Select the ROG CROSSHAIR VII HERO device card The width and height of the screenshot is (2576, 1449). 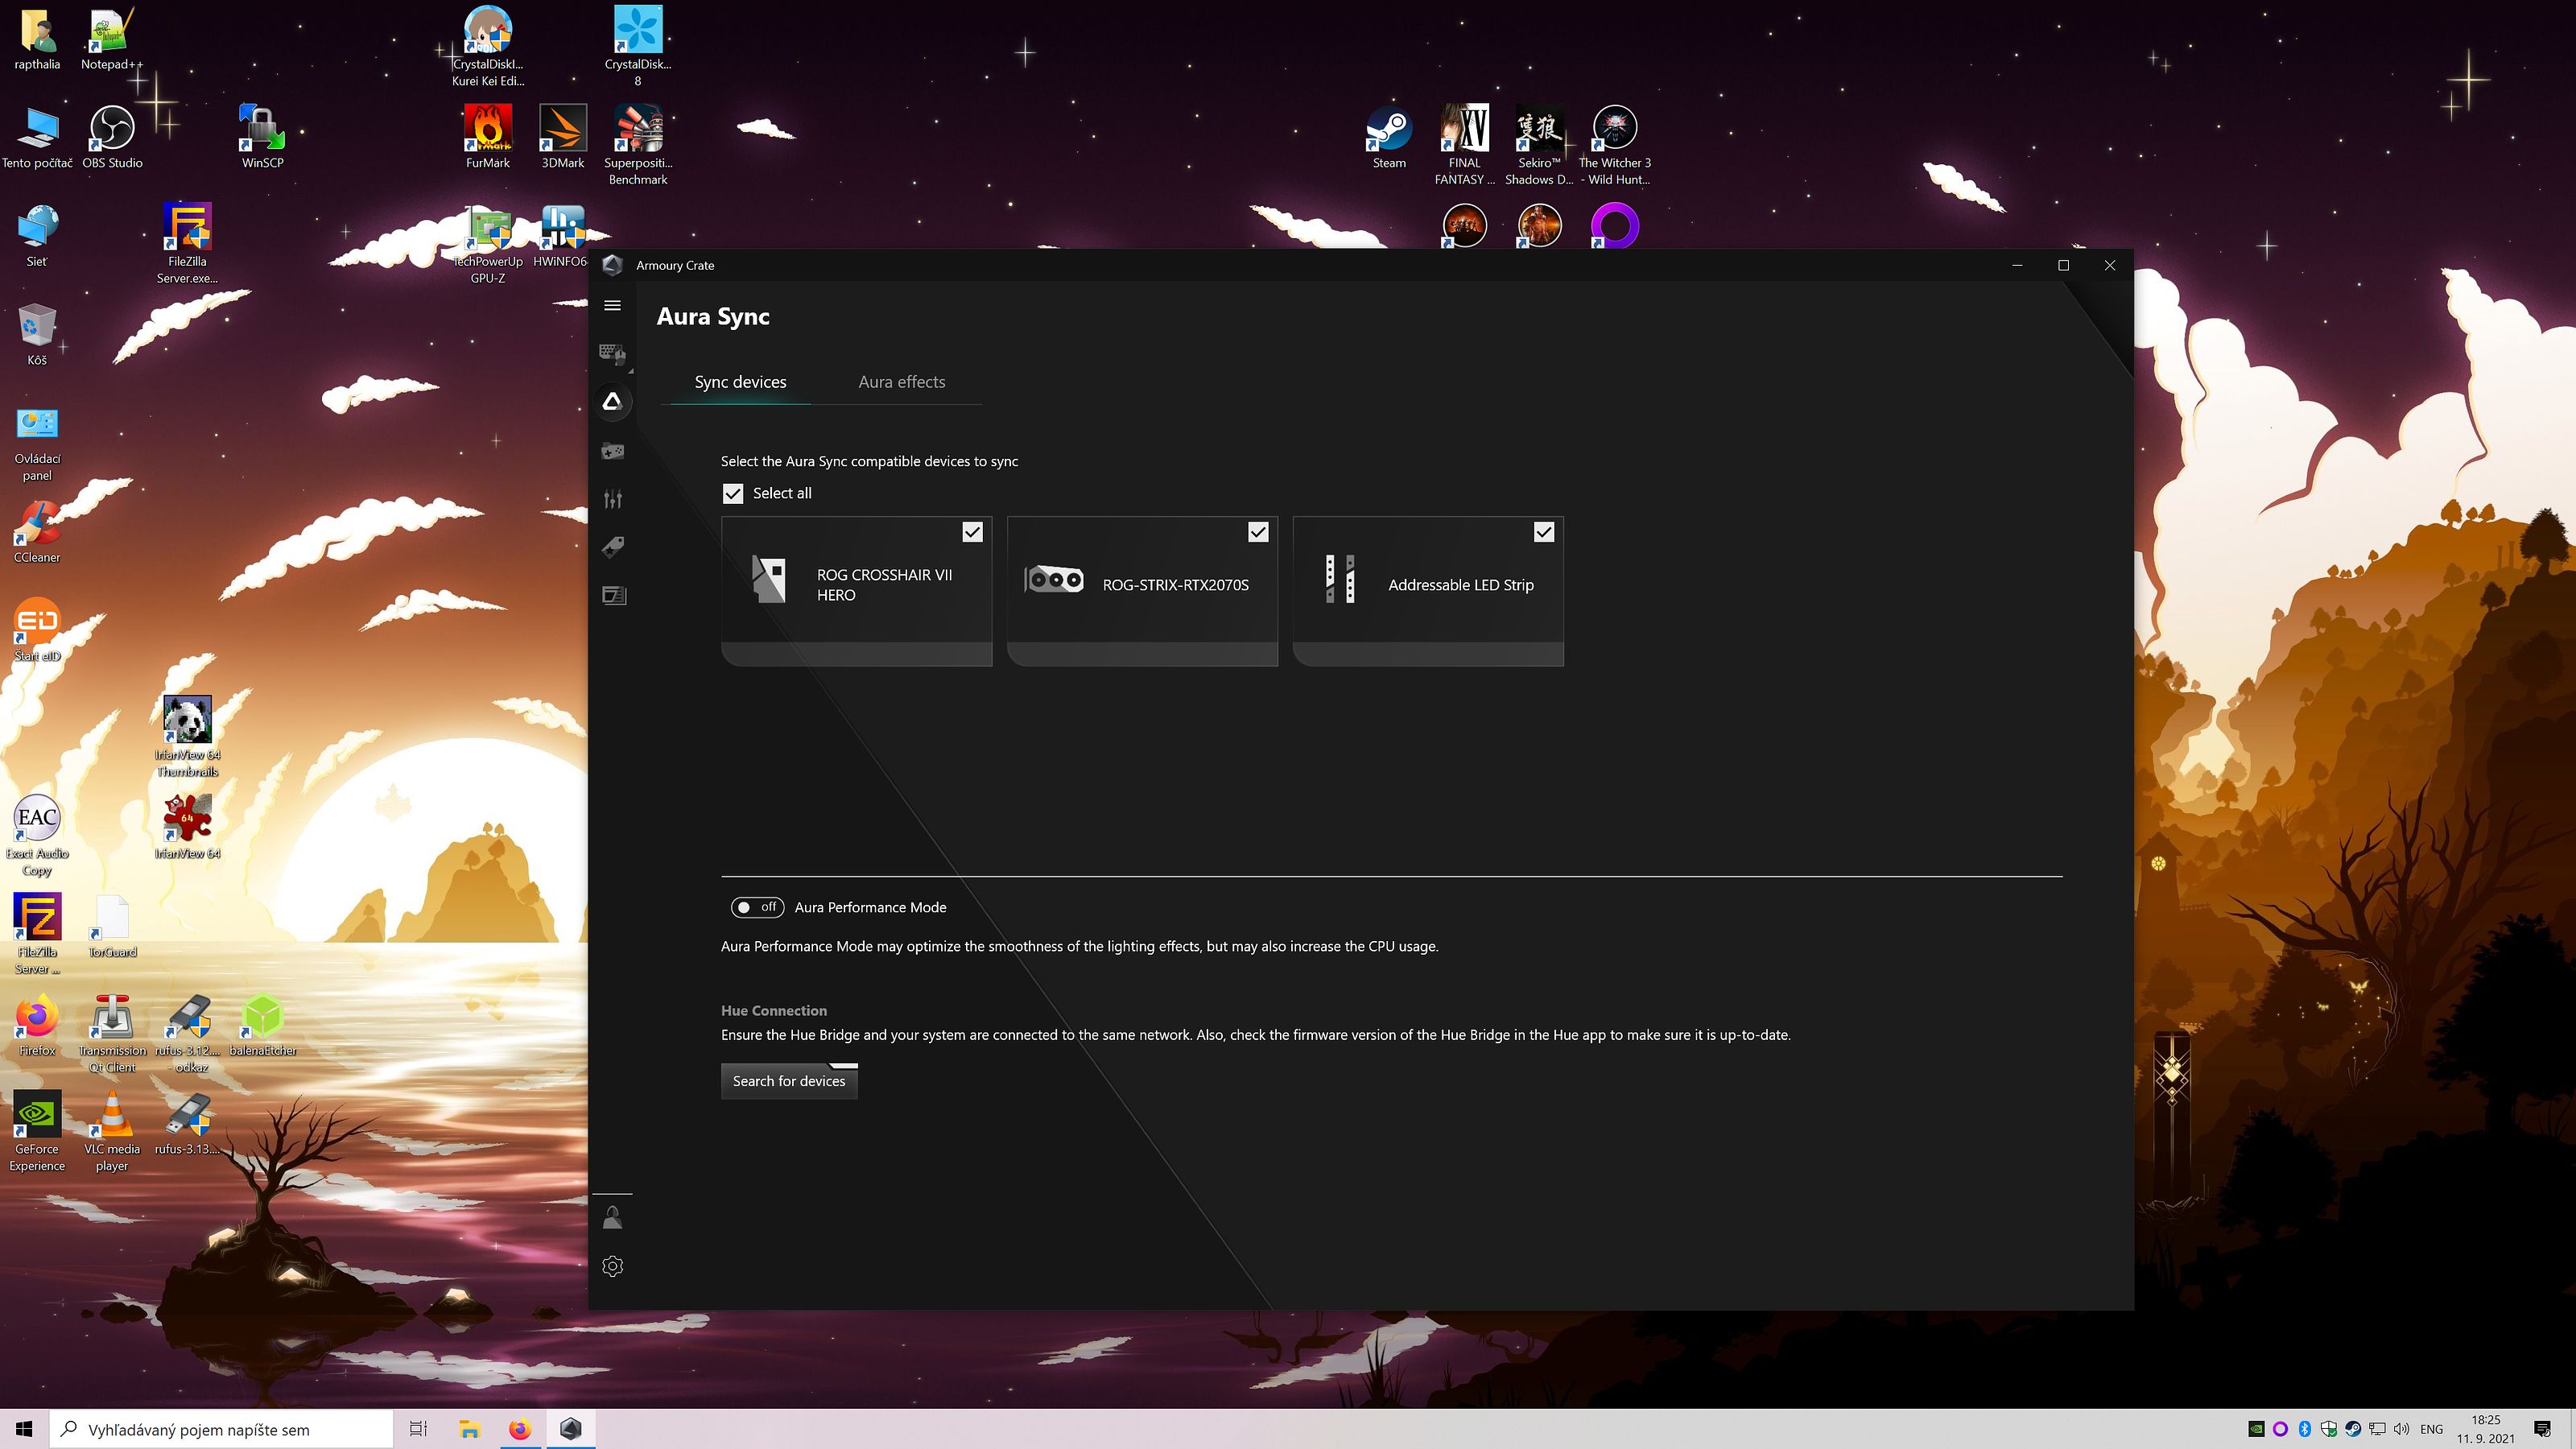coord(857,591)
